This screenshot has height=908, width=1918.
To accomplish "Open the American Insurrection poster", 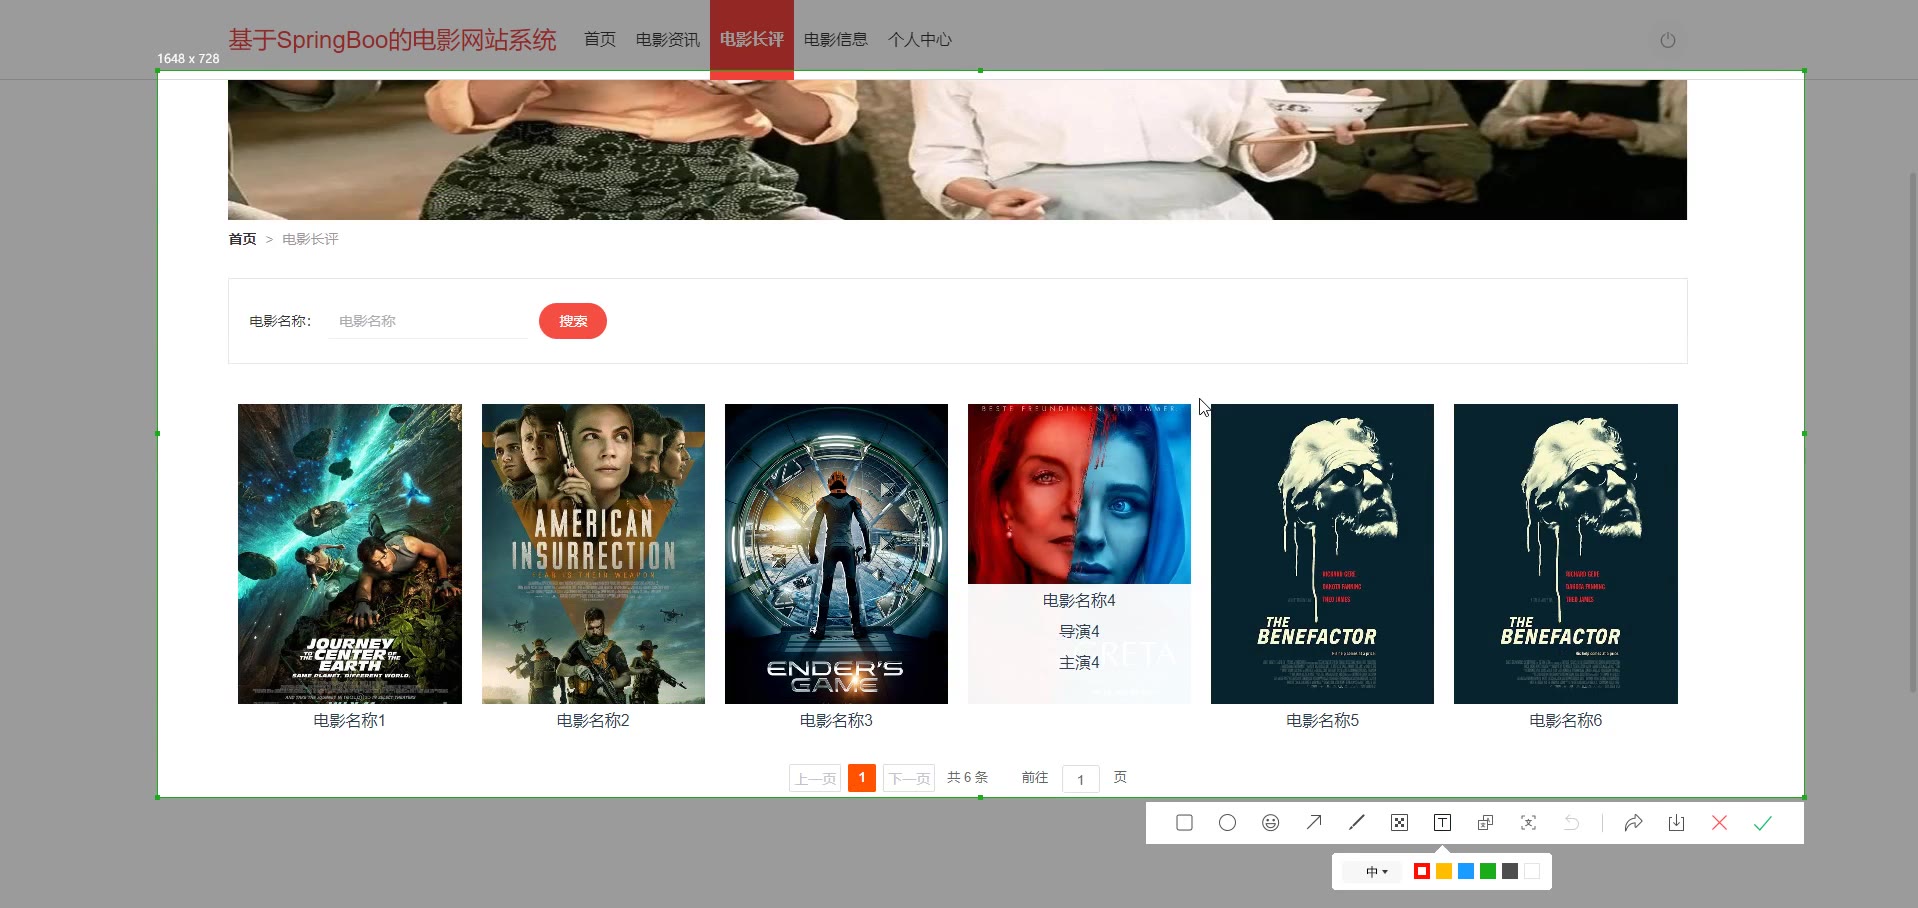I will pos(593,554).
